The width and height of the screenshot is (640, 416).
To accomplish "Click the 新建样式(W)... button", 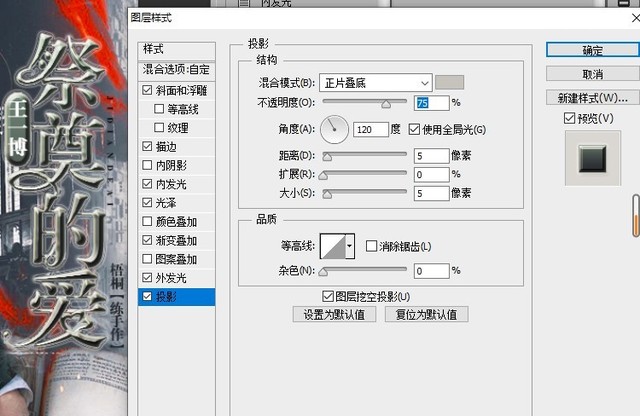I will click(592, 97).
